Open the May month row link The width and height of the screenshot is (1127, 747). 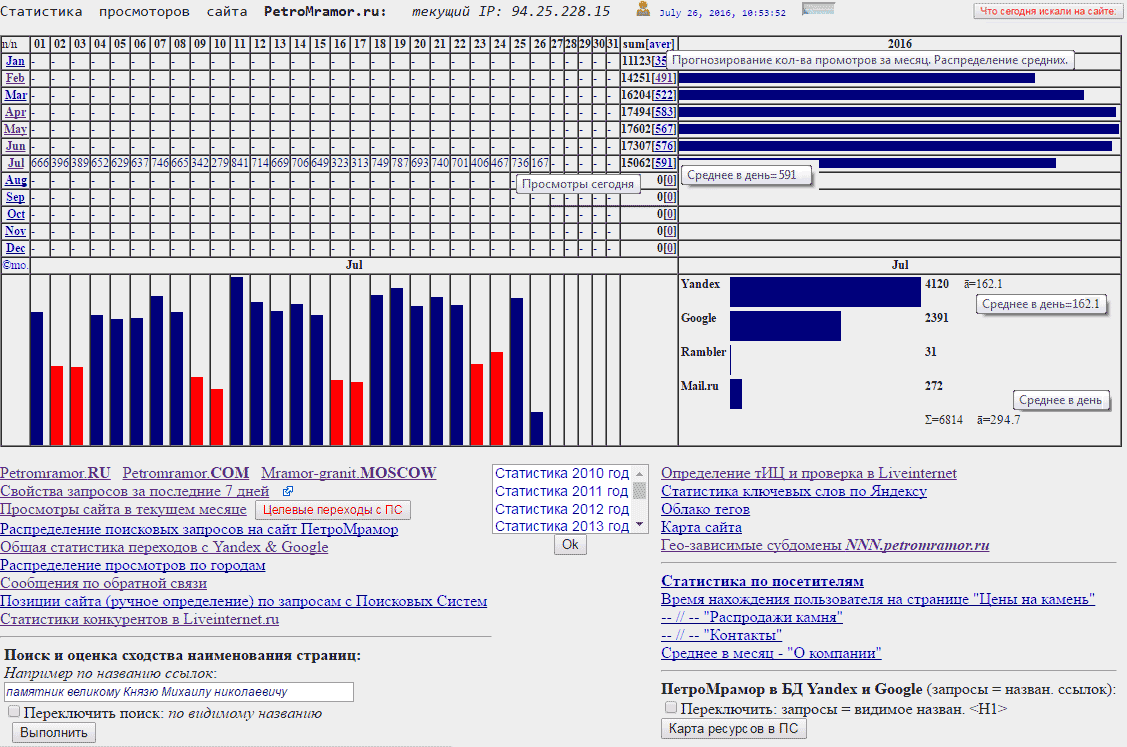pos(15,129)
